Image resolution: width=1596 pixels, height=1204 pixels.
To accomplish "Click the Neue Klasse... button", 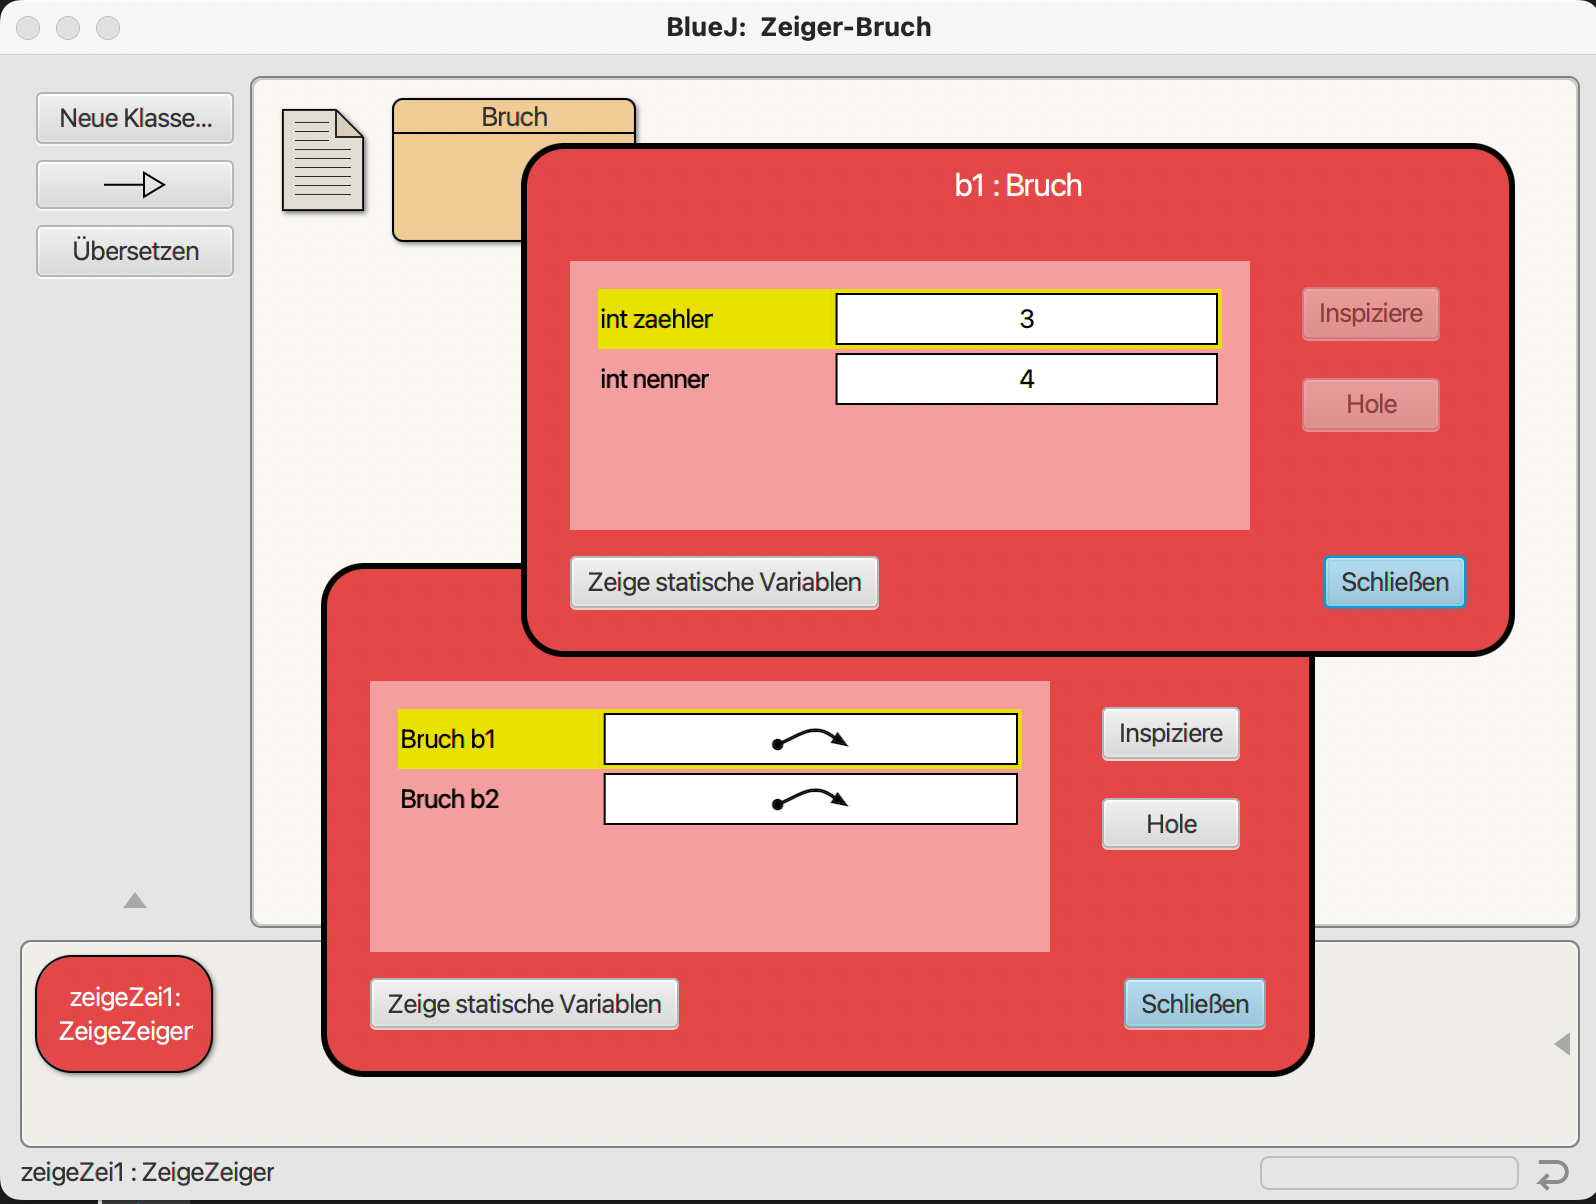I will [x=135, y=118].
